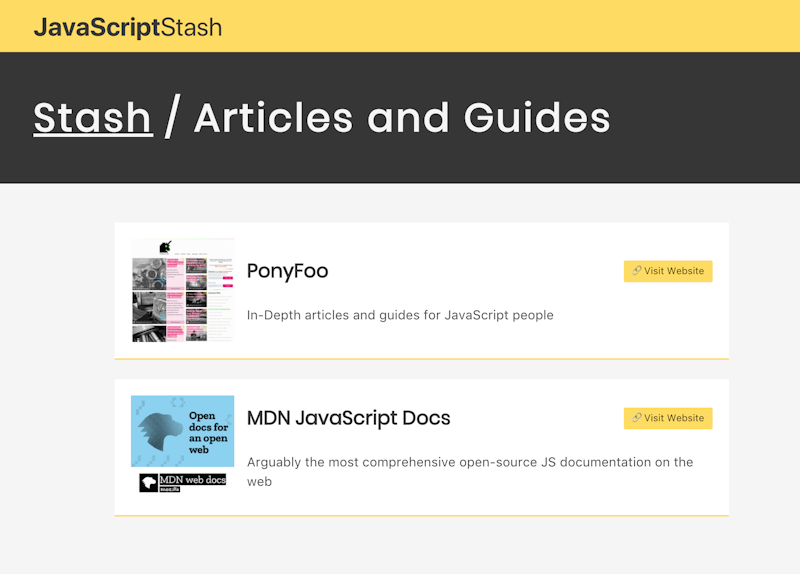
Task: Click MDN description about comprehensive documentation
Action: [x=470, y=471]
